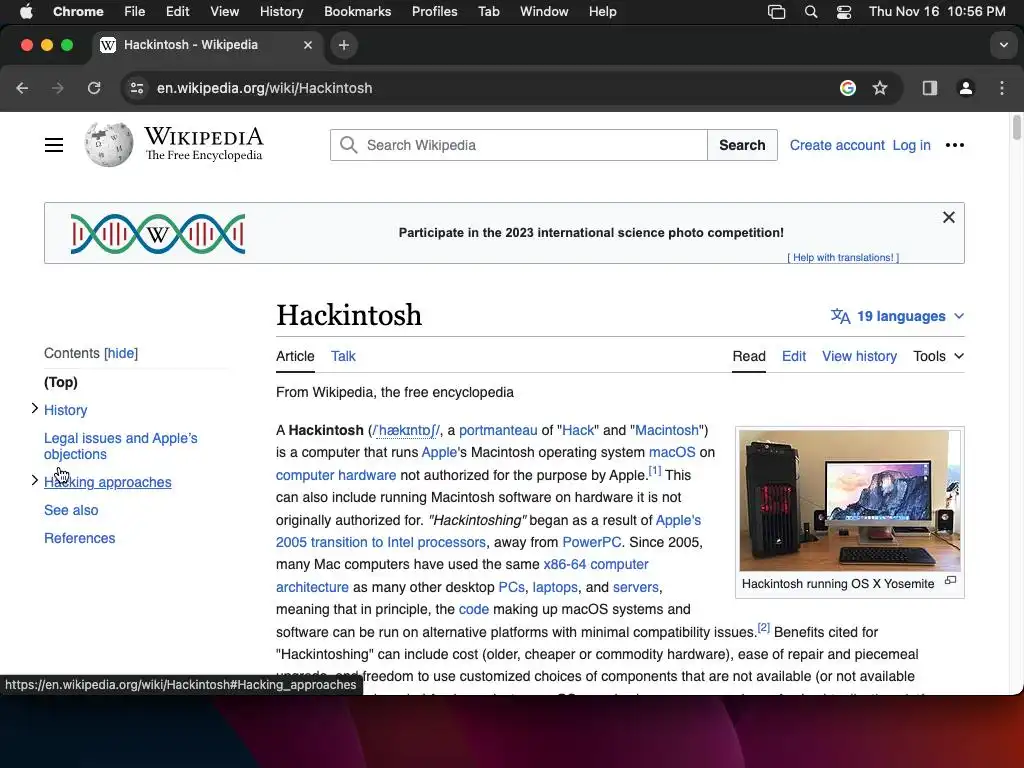Go back with Chrome back arrow
Image resolution: width=1024 pixels, height=768 pixels.
[x=22, y=88]
